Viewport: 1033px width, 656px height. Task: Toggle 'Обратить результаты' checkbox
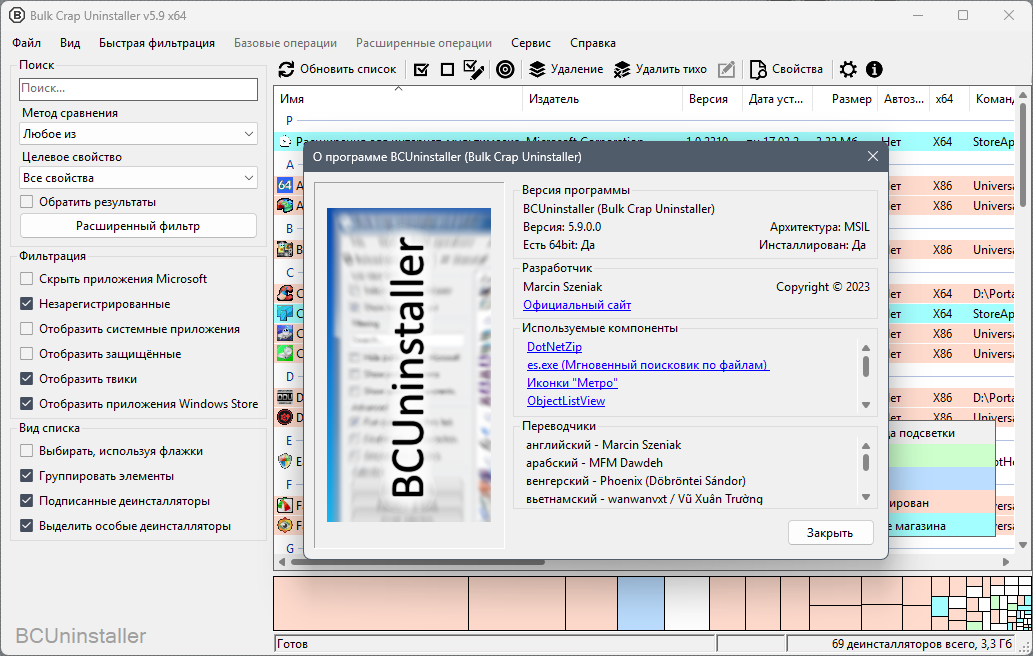point(26,202)
